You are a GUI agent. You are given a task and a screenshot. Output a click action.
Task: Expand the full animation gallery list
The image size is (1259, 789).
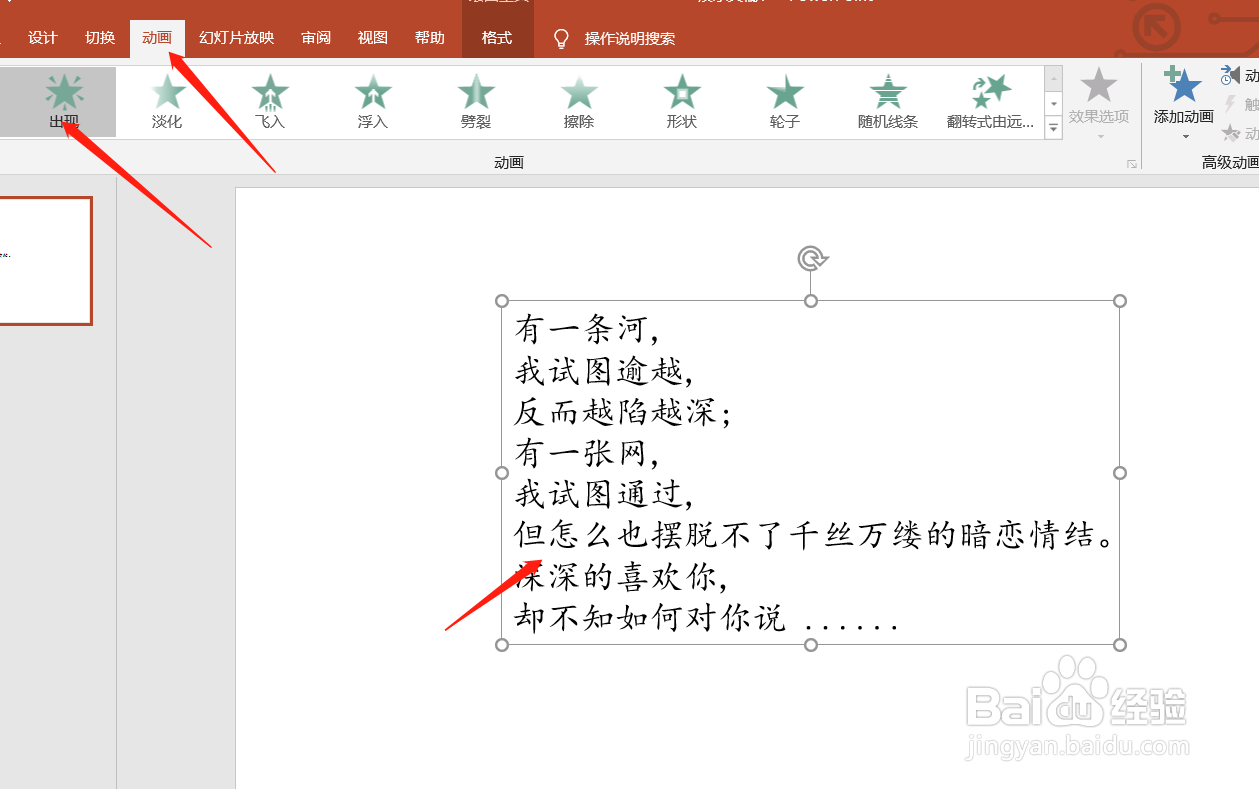[1053, 127]
